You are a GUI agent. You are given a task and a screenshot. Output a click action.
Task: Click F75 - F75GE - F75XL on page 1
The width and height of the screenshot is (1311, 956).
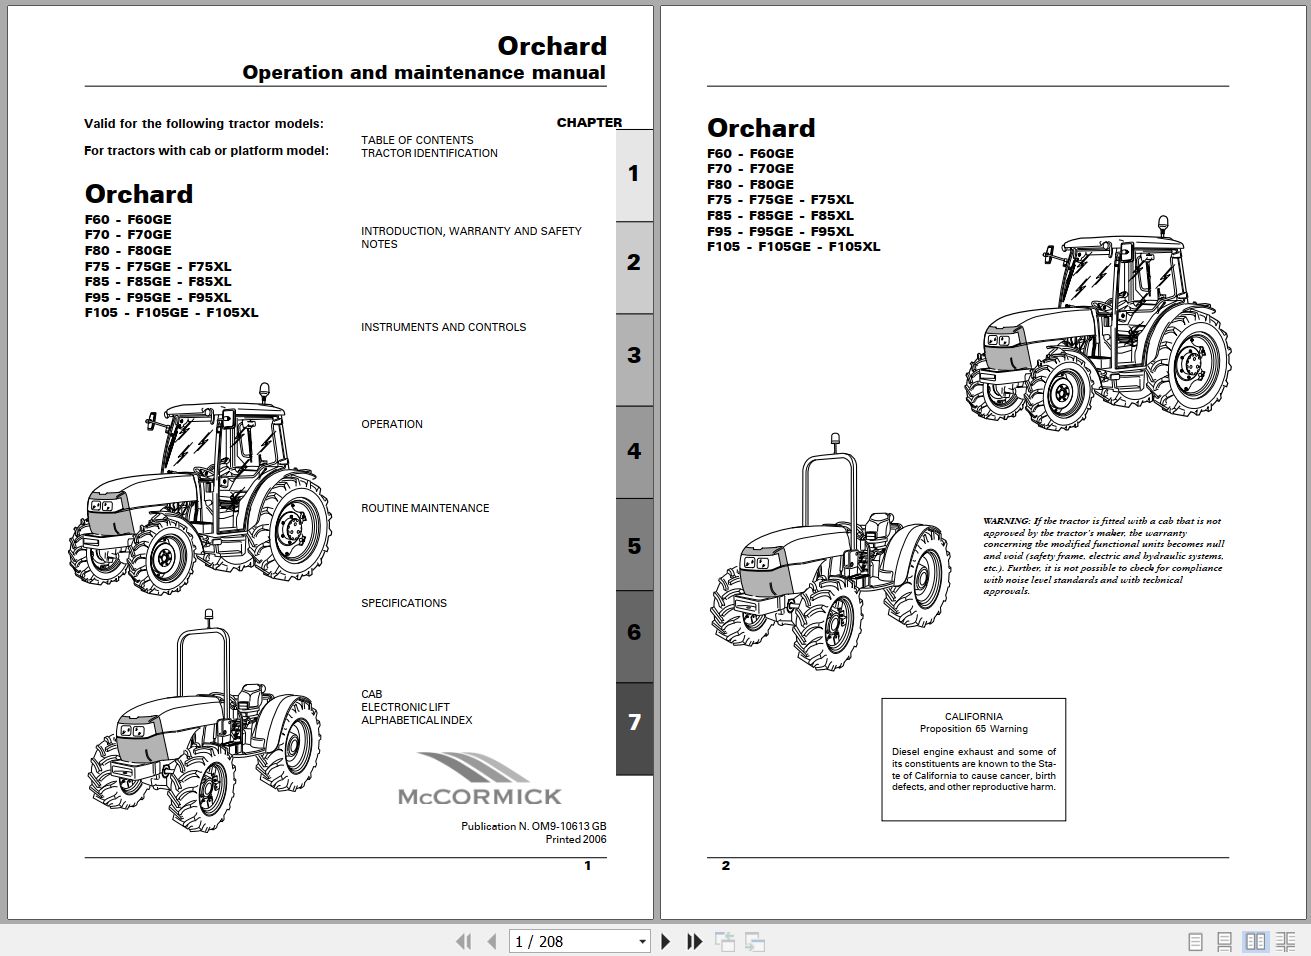point(158,266)
